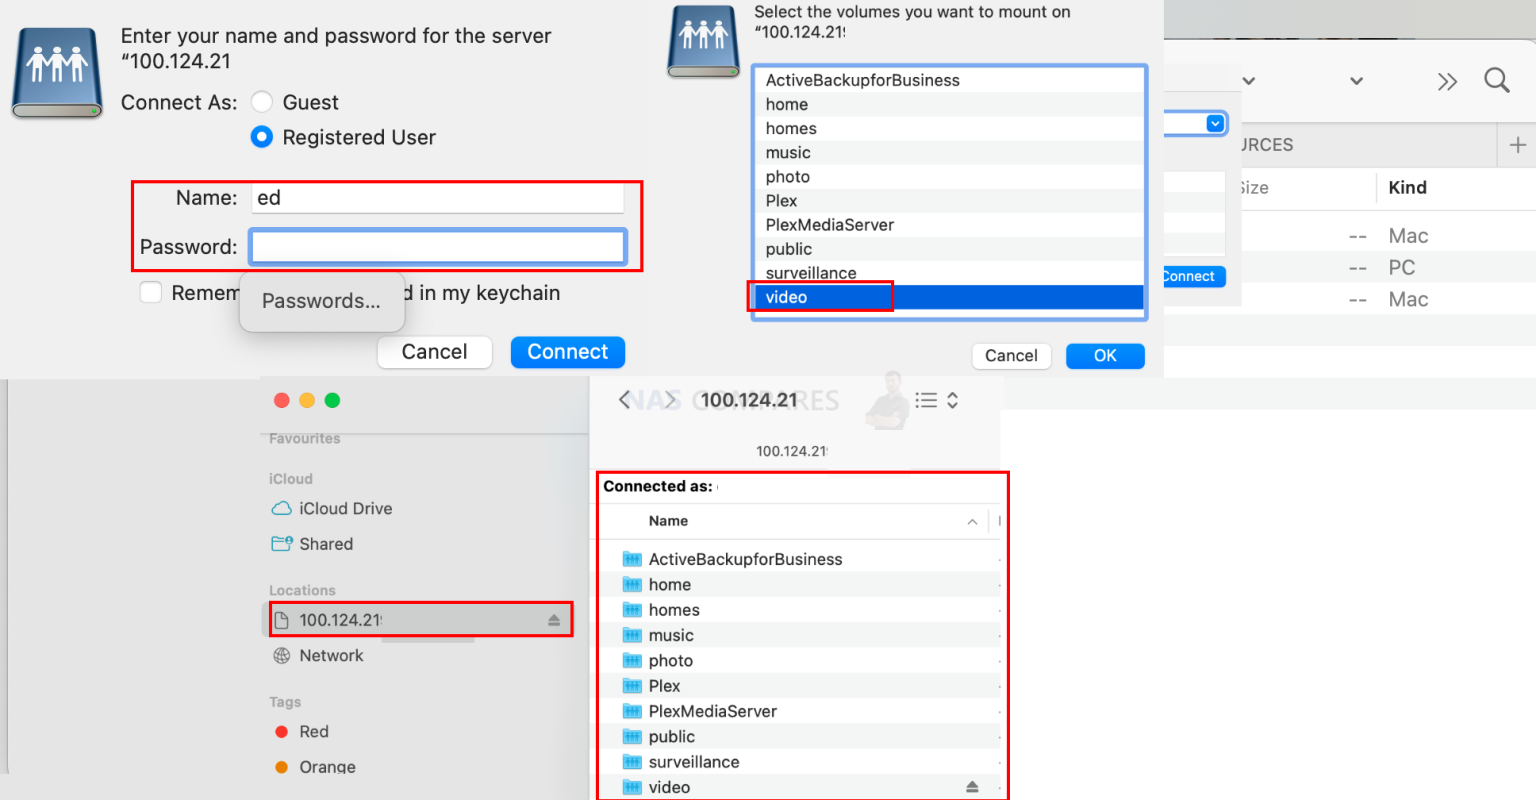Viewport: 1536px width, 800px height.
Task: Enable the remember password in keychain checkbox
Action: tap(150, 292)
